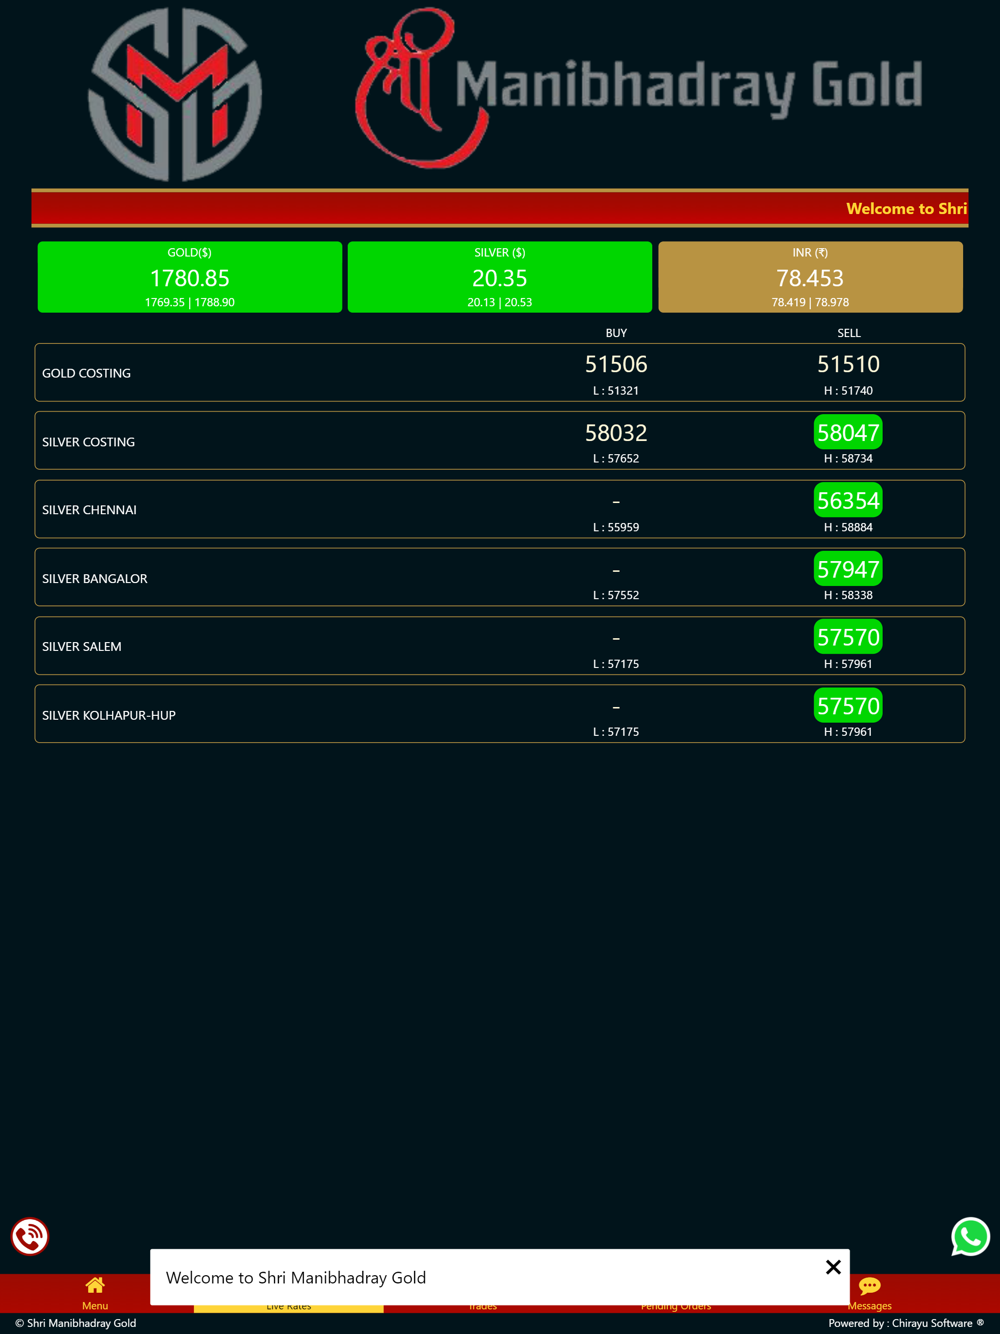
Task: Click Silver Kolhapur-Hup low L : 57175
Action: [616, 732]
